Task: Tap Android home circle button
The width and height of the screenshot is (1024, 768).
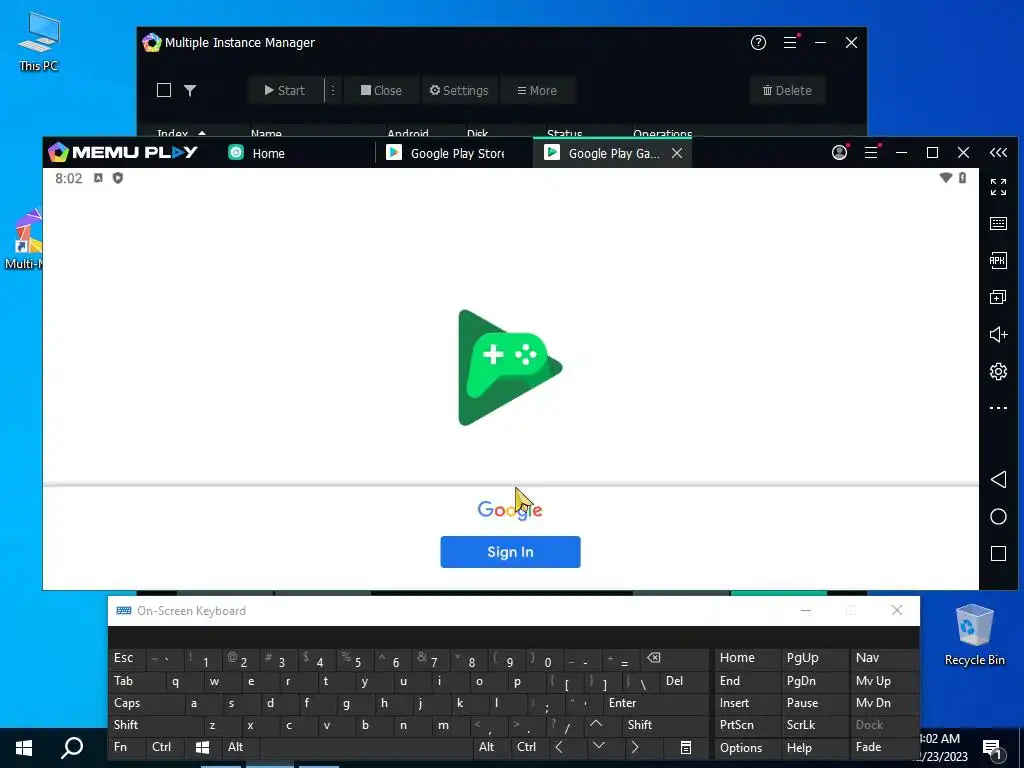Action: click(x=998, y=517)
